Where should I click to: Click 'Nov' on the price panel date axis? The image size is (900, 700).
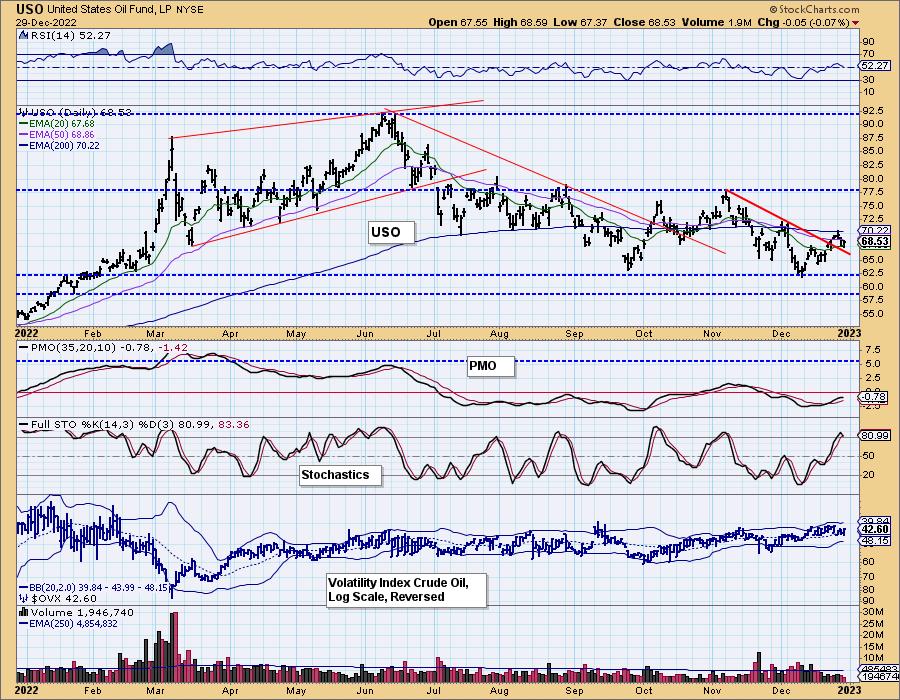pos(712,334)
